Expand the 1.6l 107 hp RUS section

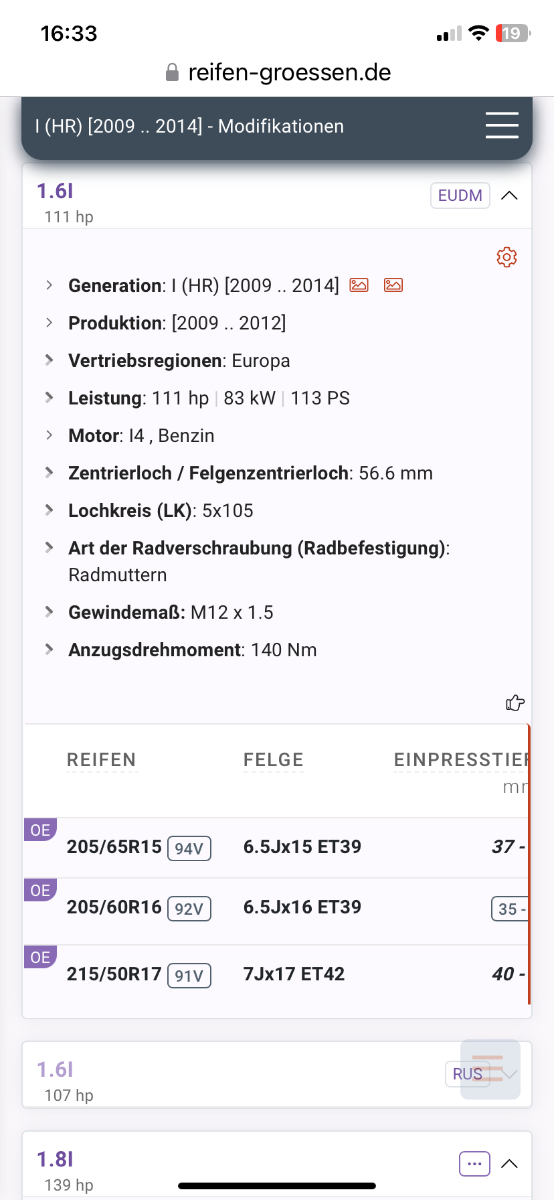pyautogui.click(x=509, y=1074)
